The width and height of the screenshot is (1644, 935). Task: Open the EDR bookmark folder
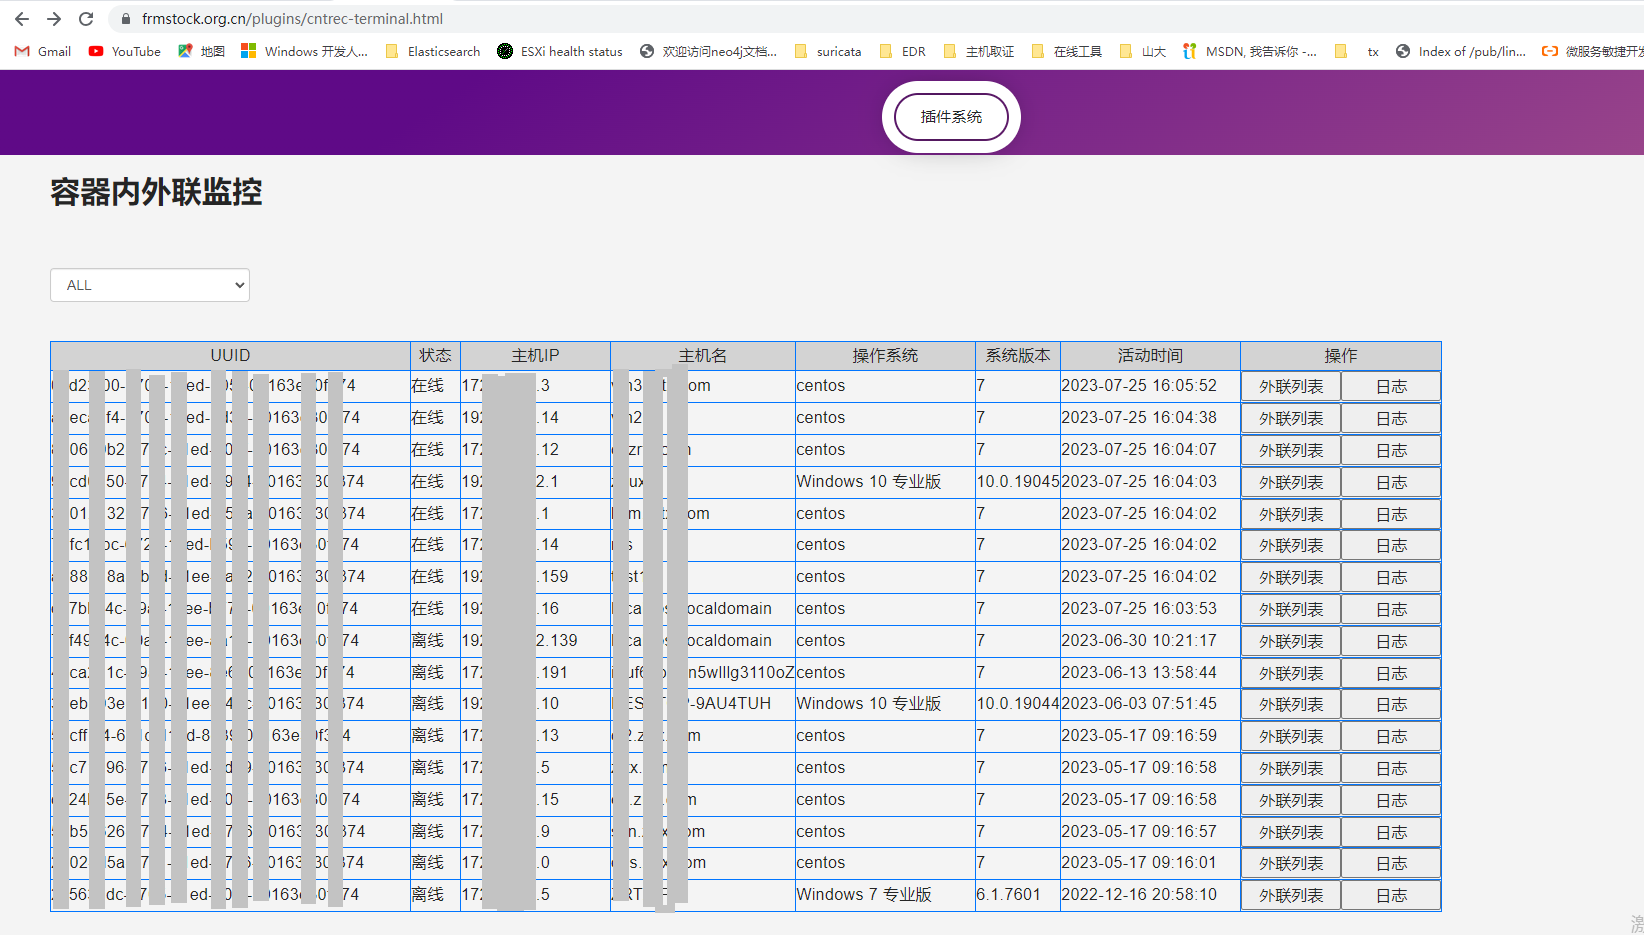[x=902, y=51]
